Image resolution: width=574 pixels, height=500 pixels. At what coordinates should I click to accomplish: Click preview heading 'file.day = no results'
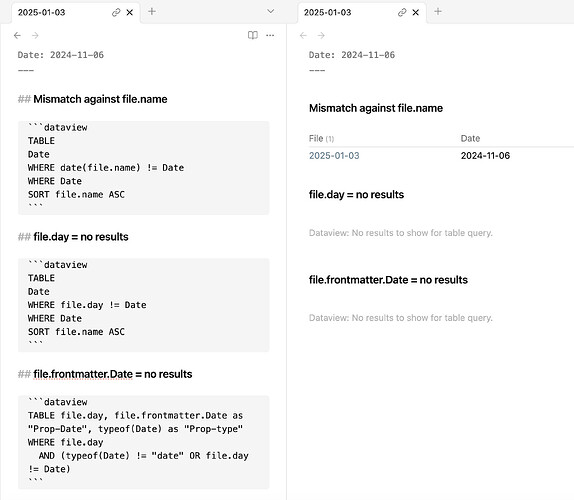(x=356, y=194)
